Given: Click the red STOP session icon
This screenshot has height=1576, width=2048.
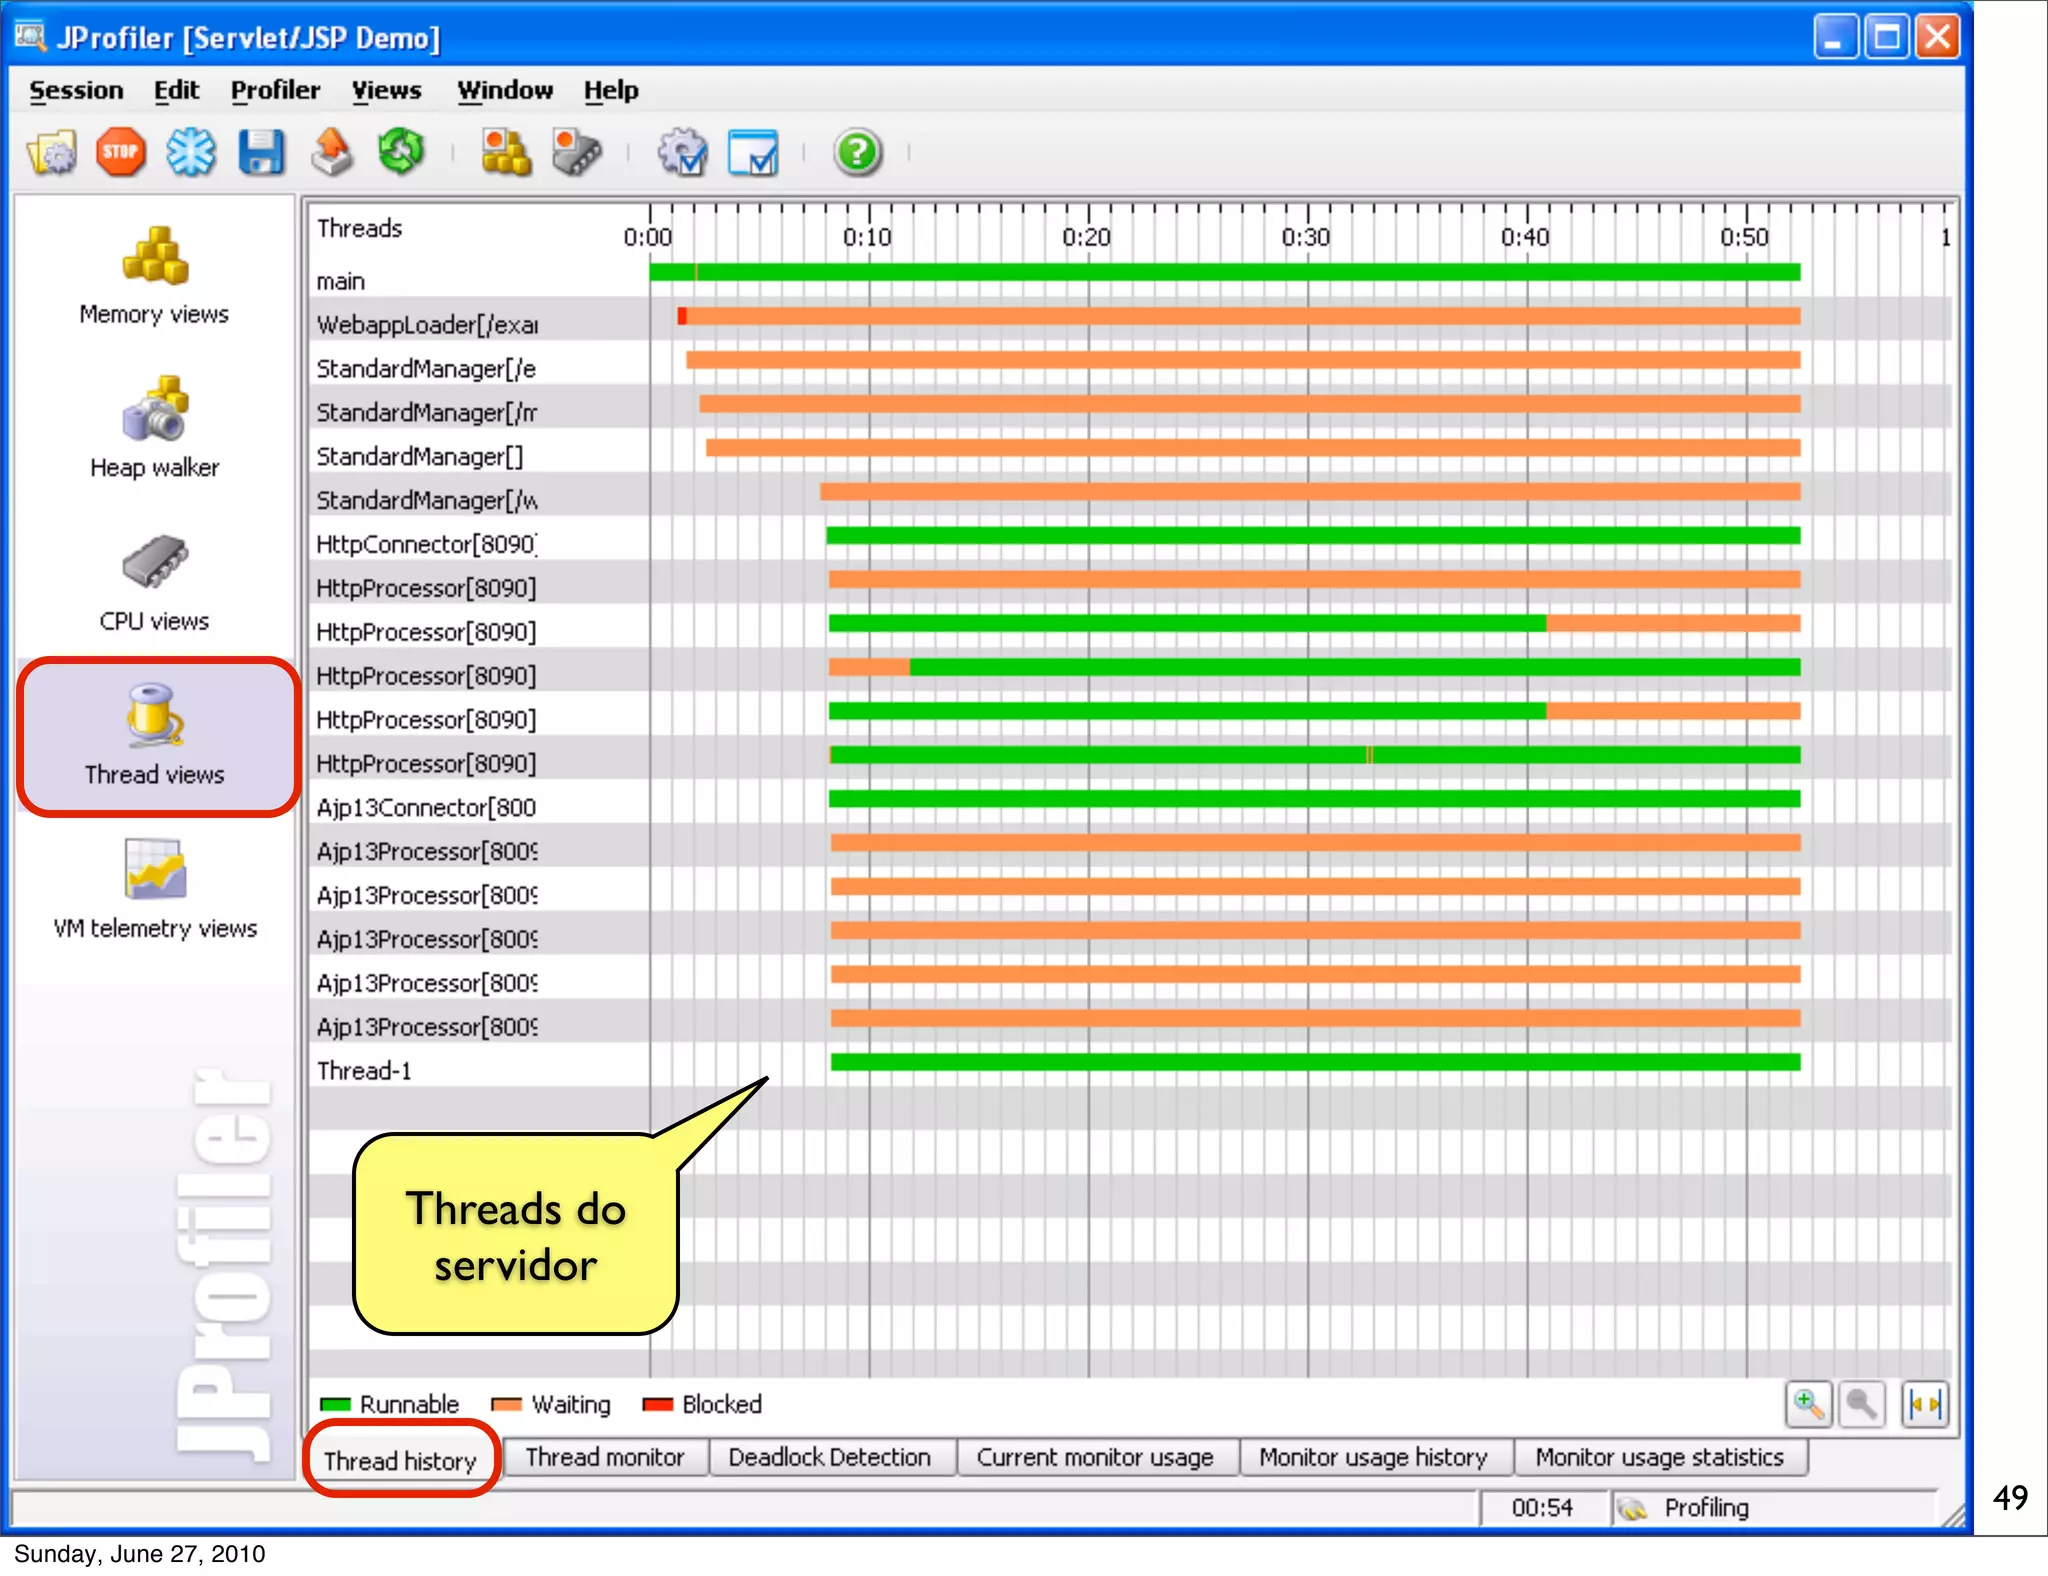Looking at the screenshot, I should 120,153.
